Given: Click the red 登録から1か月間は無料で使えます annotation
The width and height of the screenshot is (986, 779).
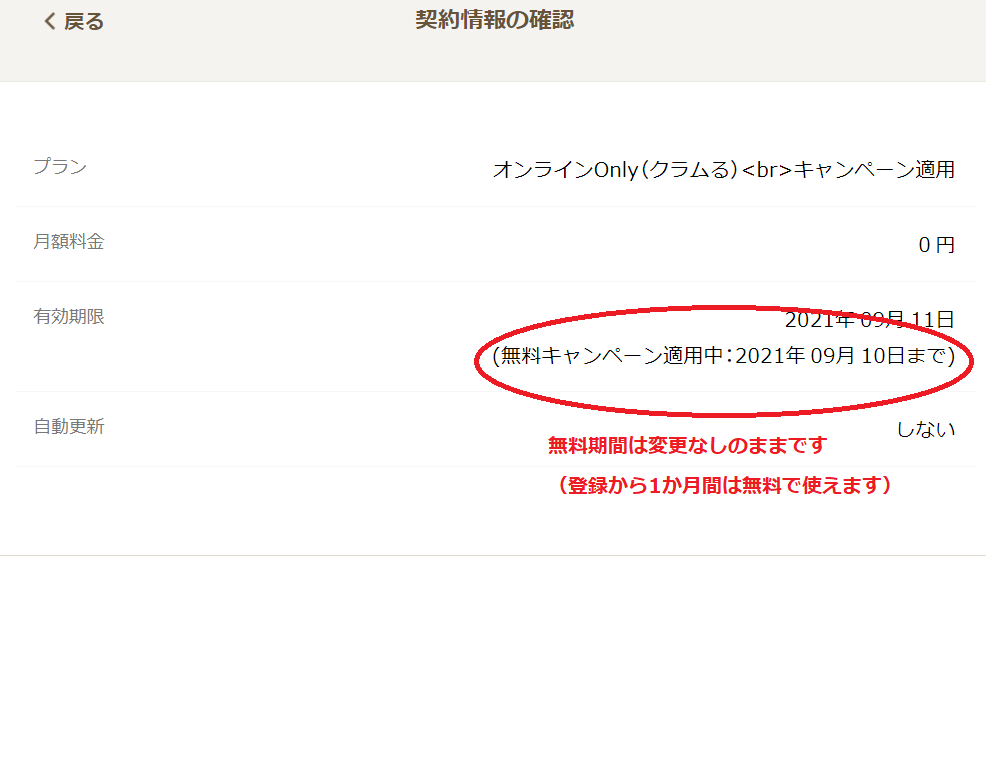Looking at the screenshot, I should (x=724, y=485).
